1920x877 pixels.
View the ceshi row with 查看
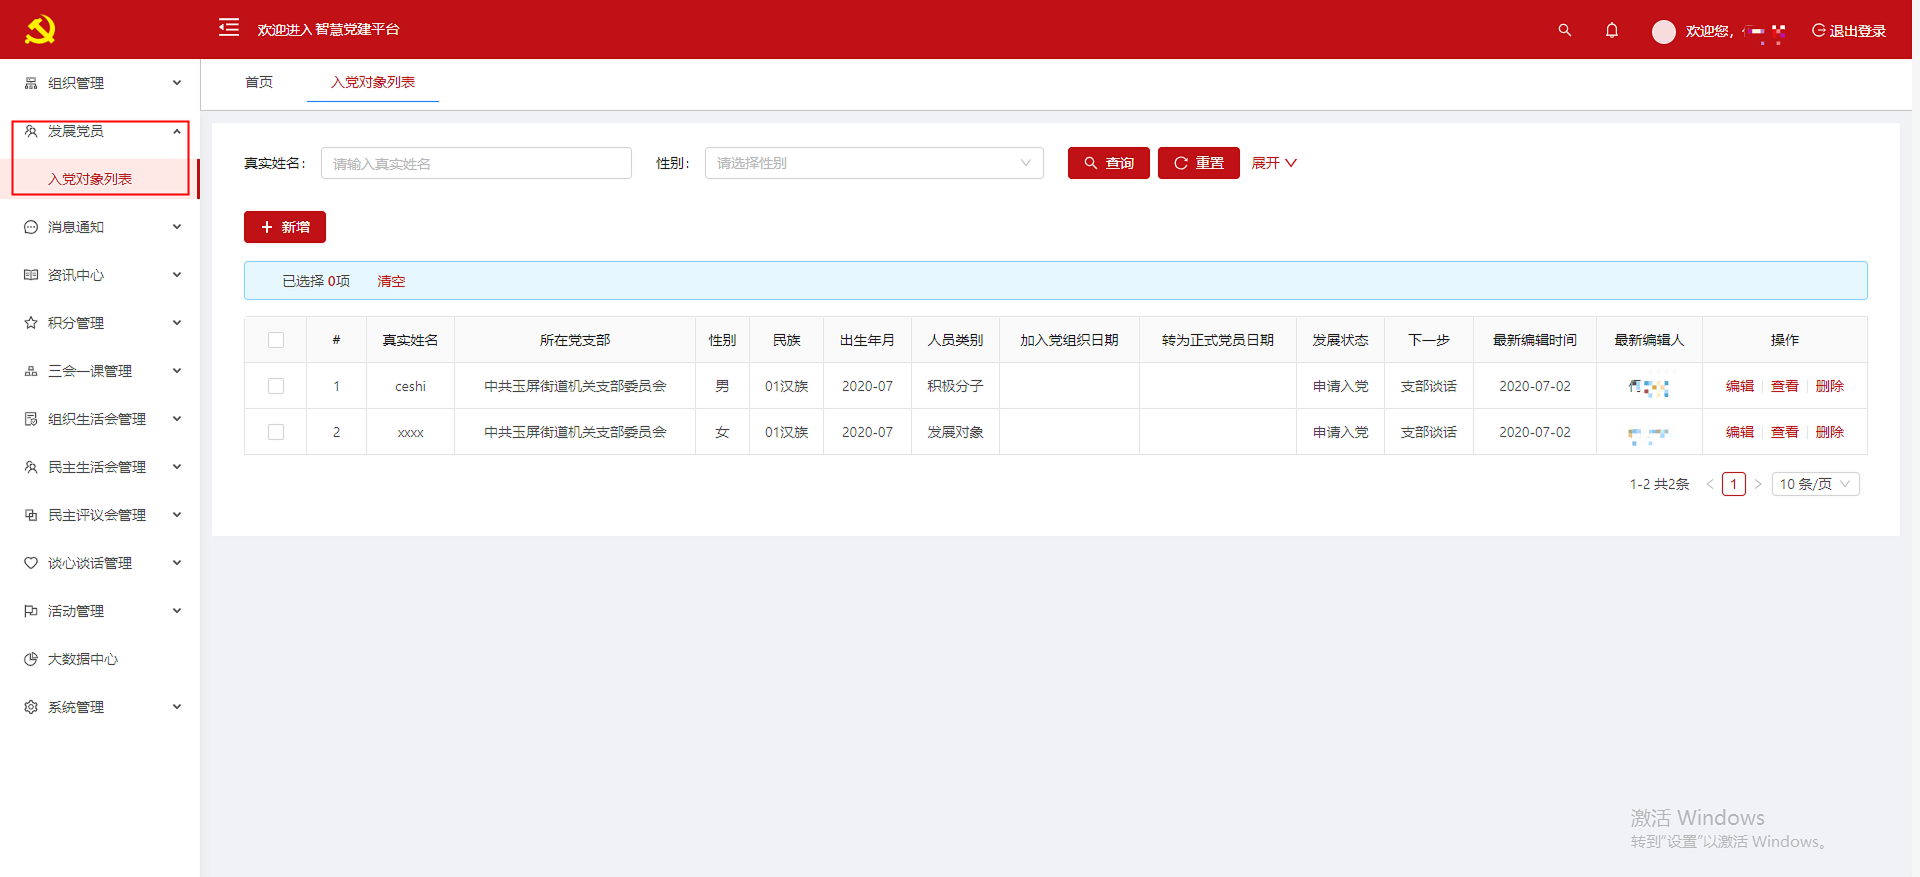tap(1785, 386)
